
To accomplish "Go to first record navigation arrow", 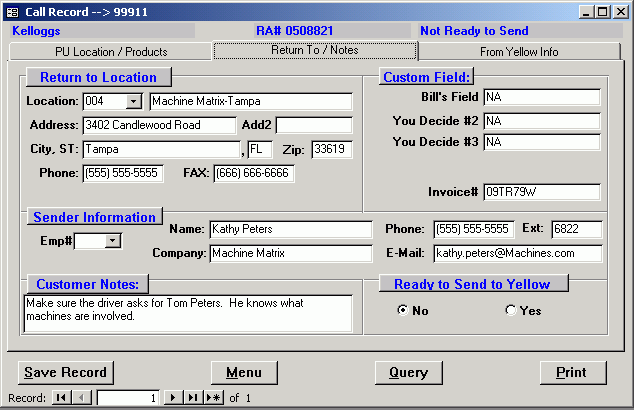I will click(61, 398).
